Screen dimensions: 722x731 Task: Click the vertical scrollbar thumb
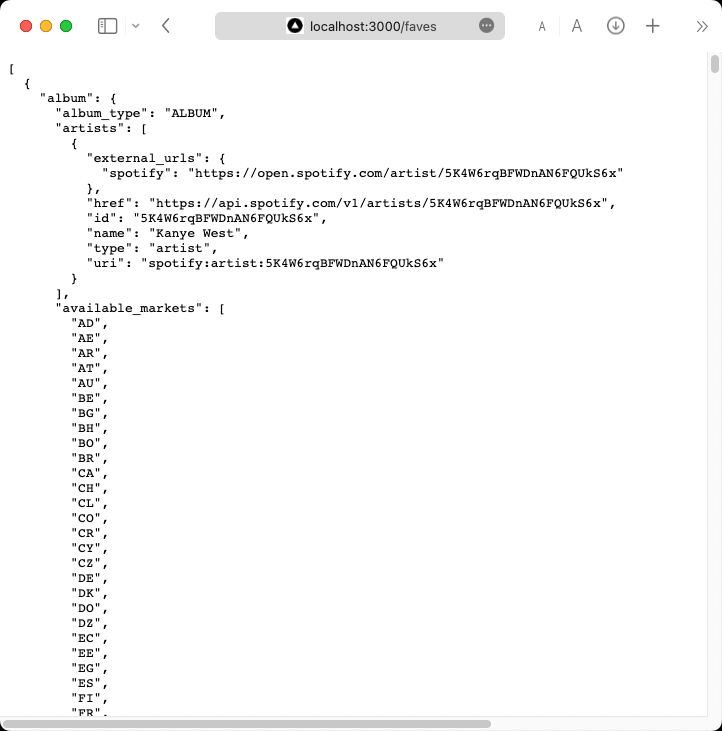pos(715,65)
